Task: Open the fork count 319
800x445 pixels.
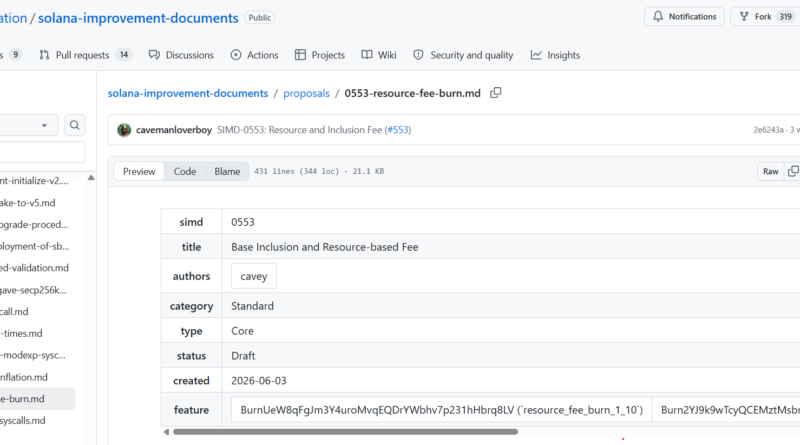Action: [785, 17]
